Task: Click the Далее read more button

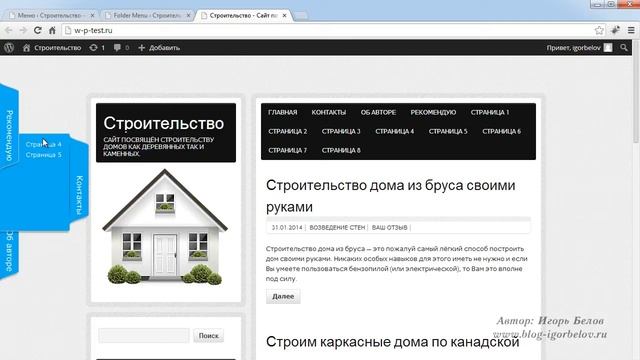Action: tap(283, 296)
